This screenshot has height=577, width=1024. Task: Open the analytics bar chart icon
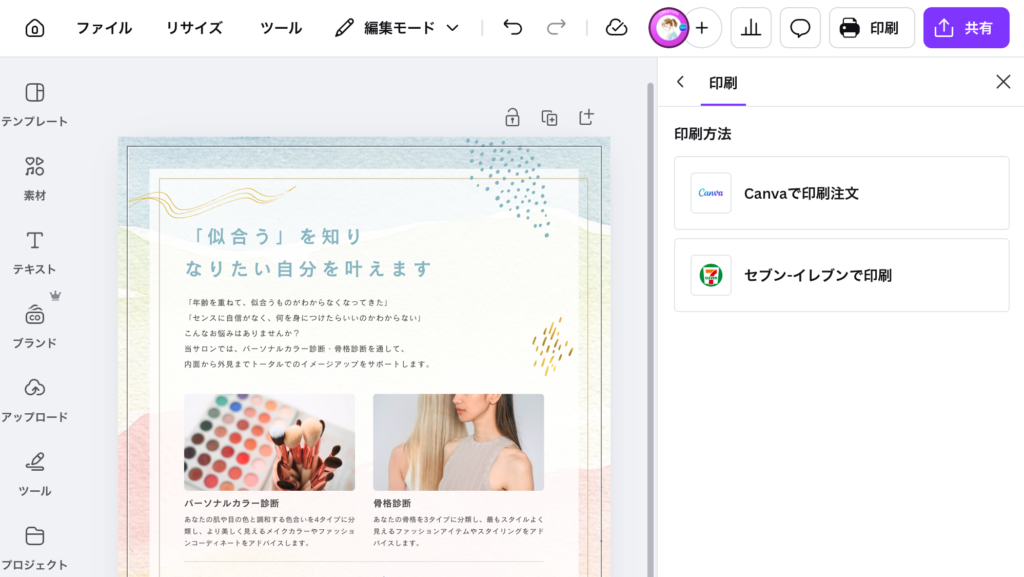(750, 28)
